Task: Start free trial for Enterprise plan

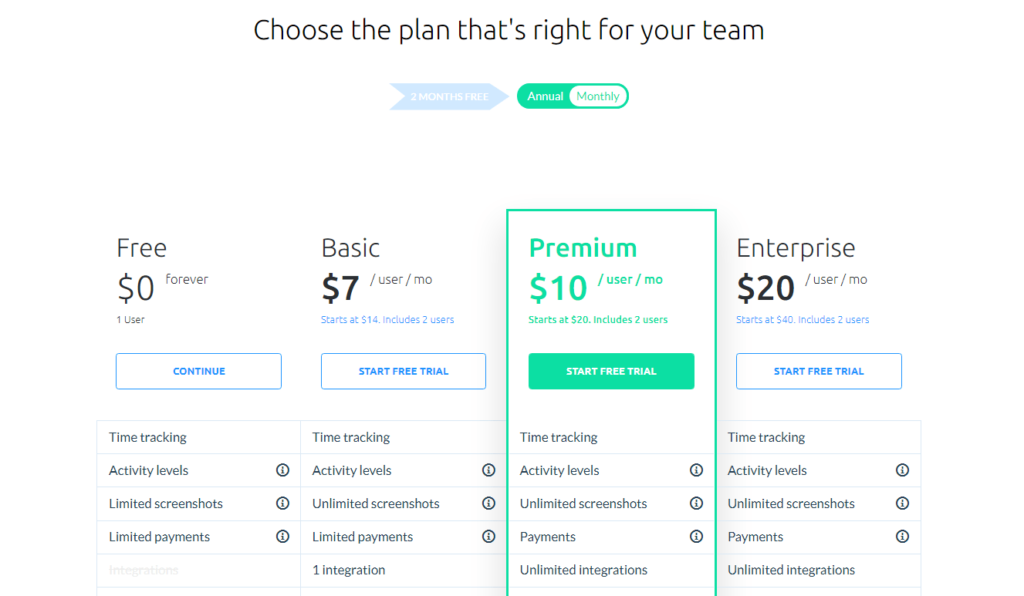Action: click(x=818, y=371)
